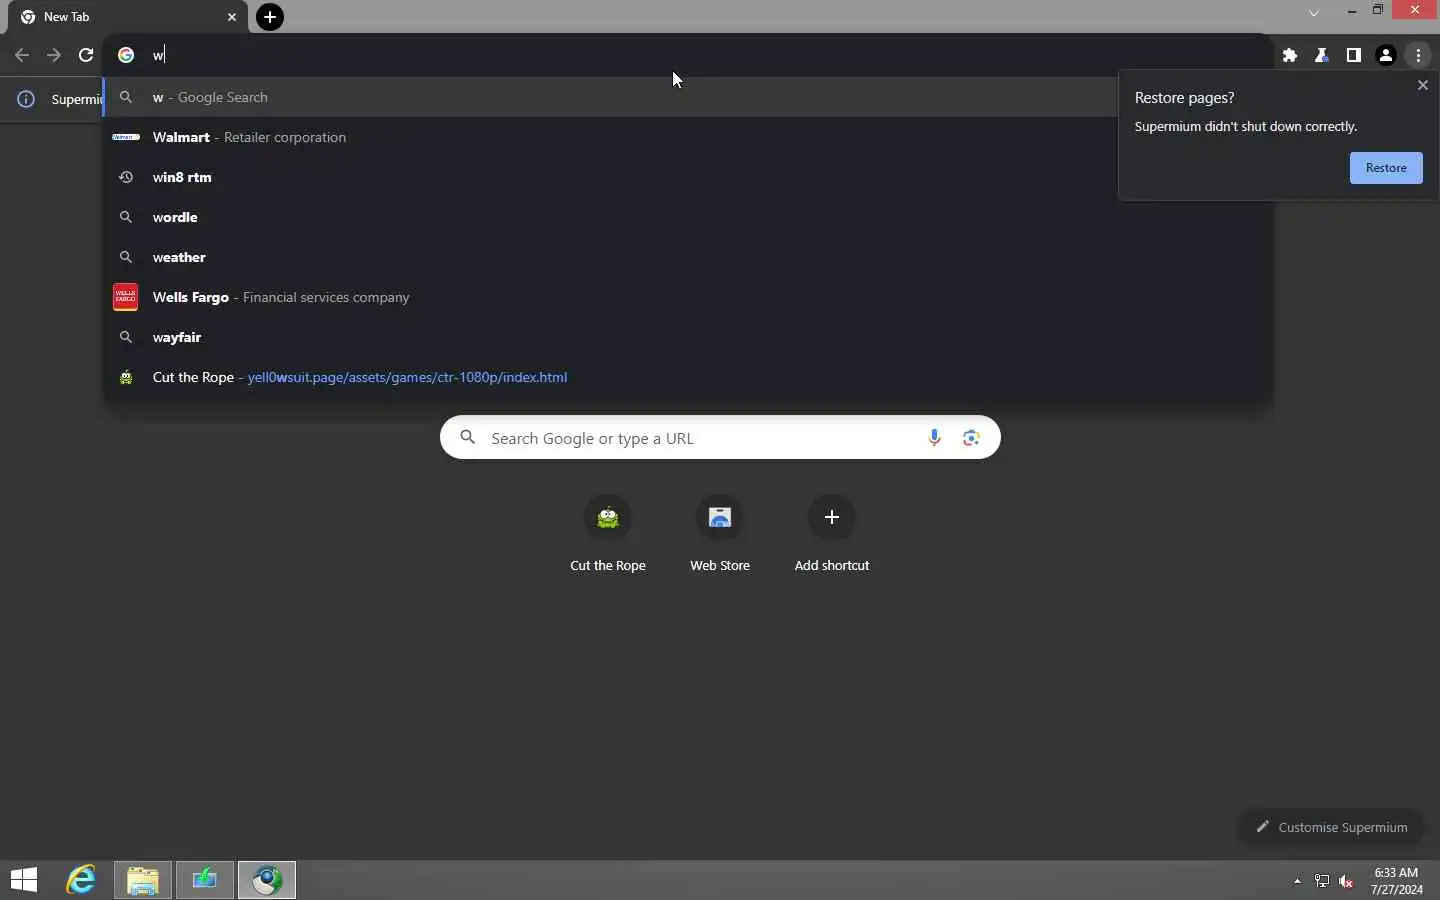Click the Cut the Rope suggestion favicon
The width and height of the screenshot is (1440, 900).
[126, 377]
